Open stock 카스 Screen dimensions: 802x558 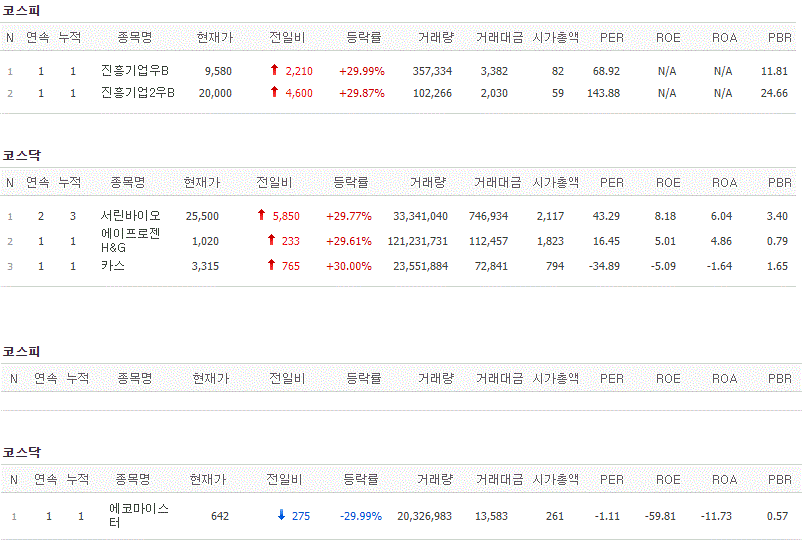coord(113,266)
